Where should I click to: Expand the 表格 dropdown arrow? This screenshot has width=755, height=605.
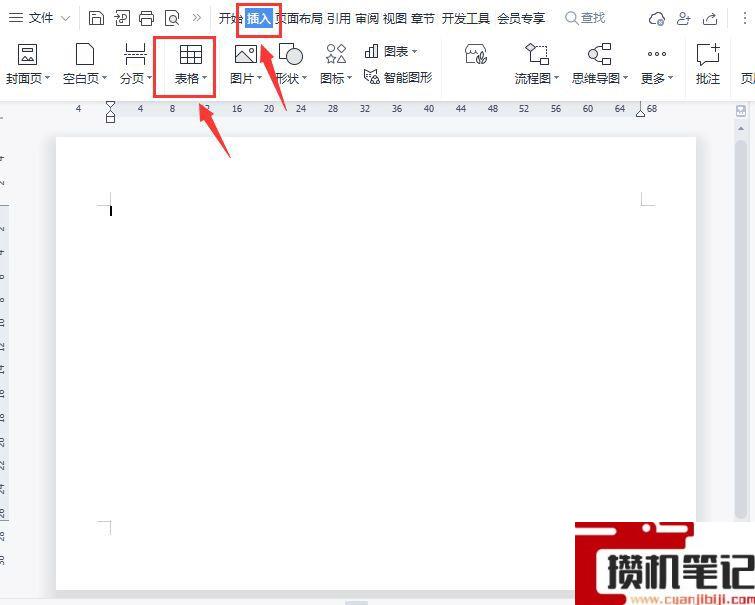pos(205,78)
